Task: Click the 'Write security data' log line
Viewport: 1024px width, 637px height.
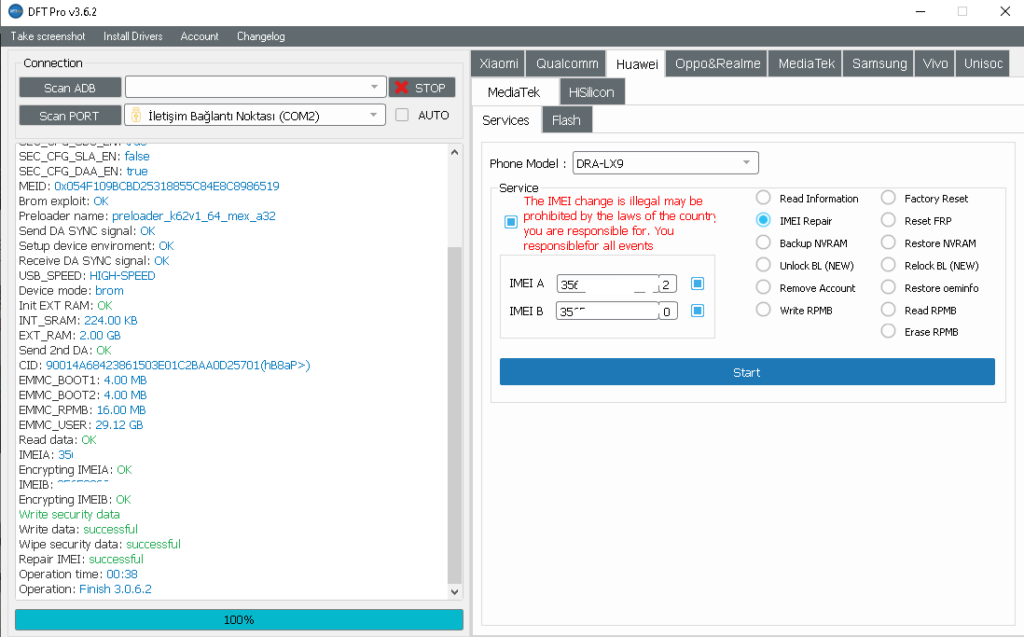Action: (69, 514)
